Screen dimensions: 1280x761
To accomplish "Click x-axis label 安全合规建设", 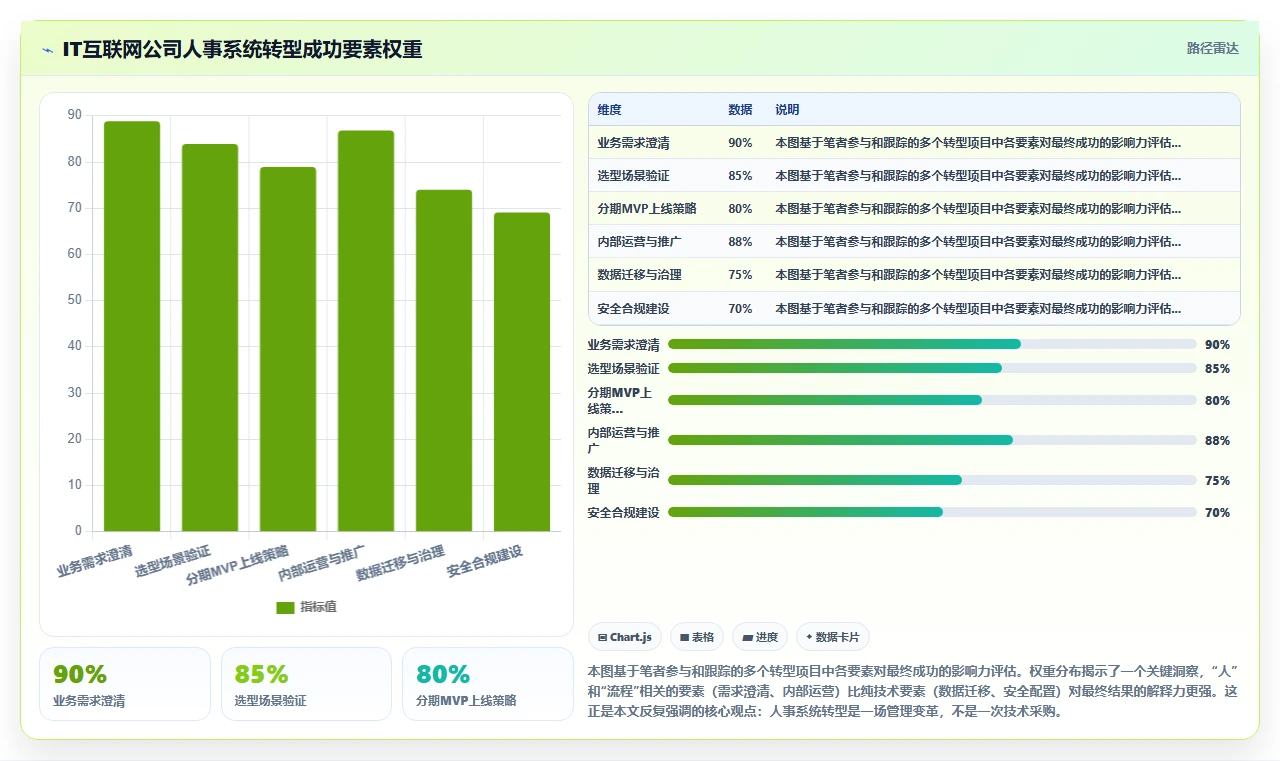I will [485, 562].
